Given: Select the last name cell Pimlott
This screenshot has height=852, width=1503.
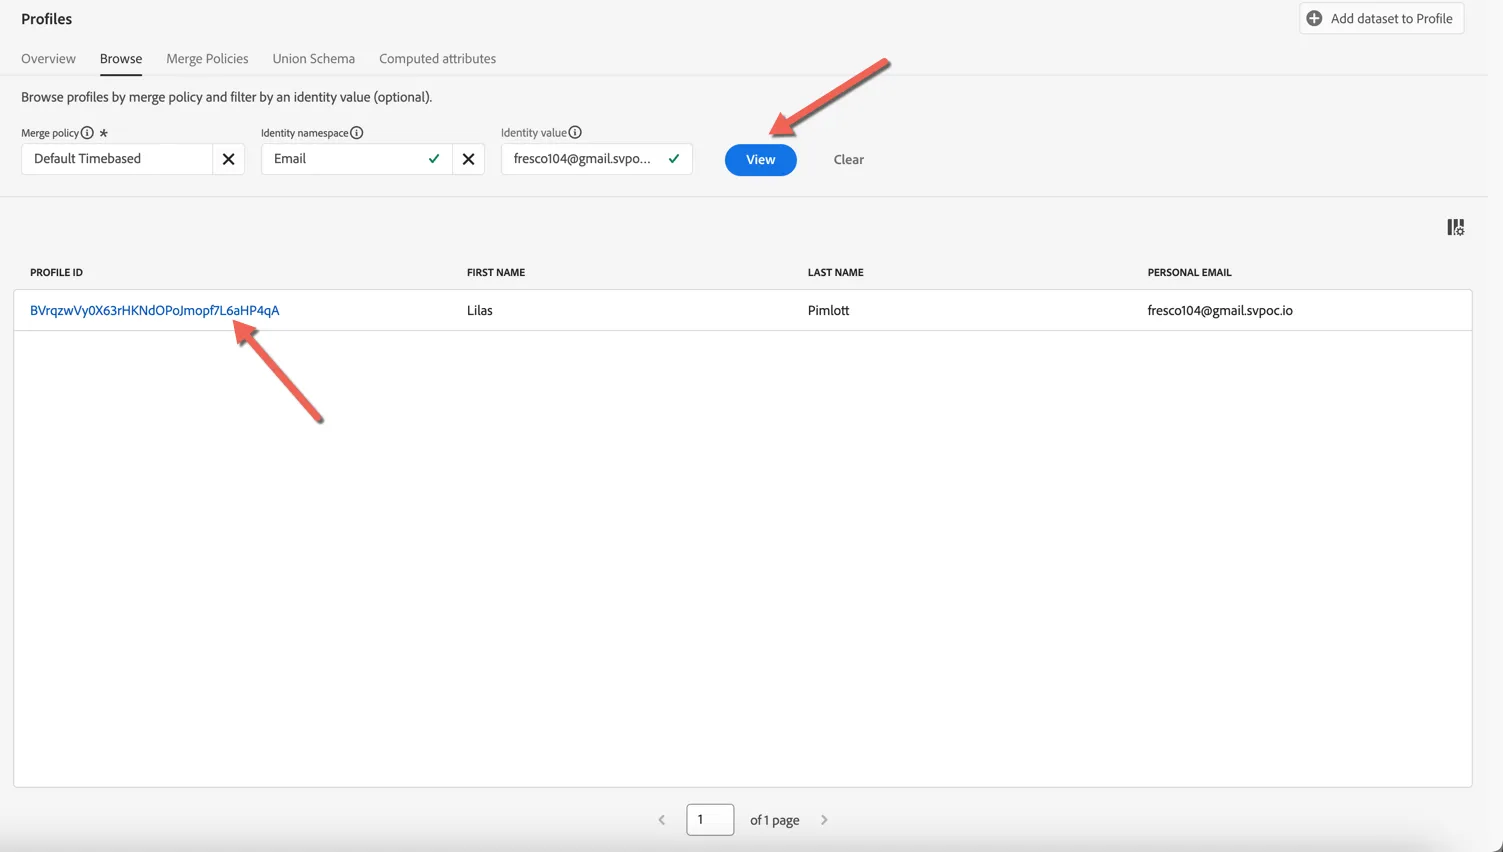Looking at the screenshot, I should click(829, 311).
